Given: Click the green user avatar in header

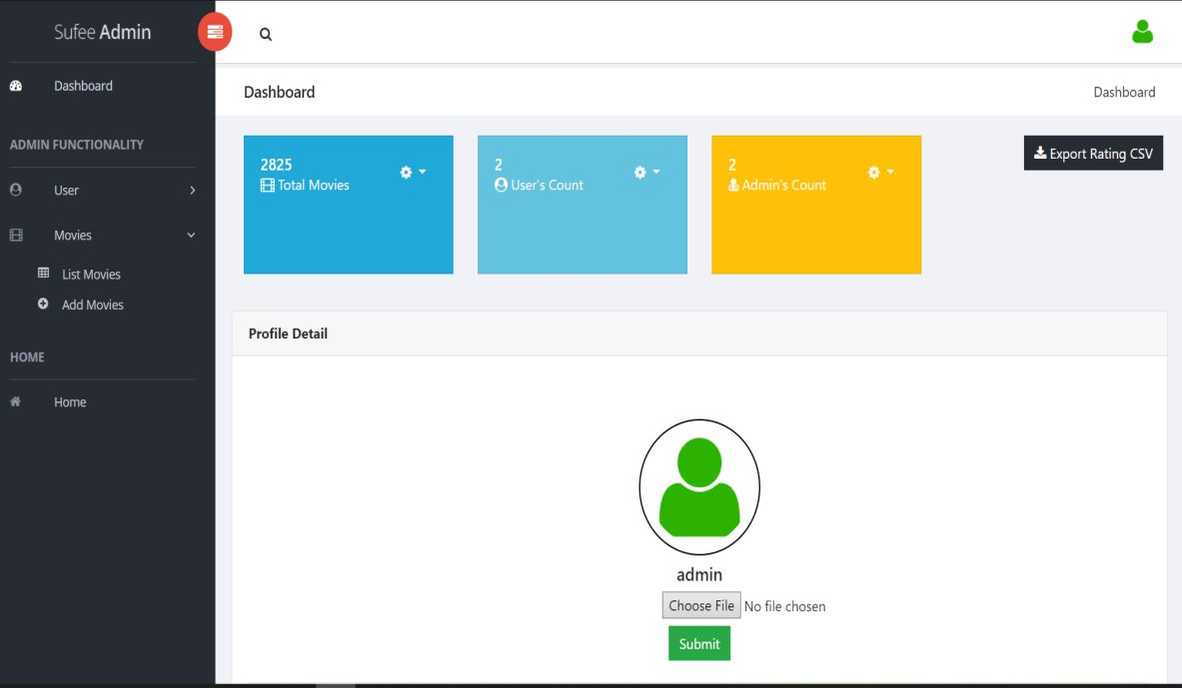Looking at the screenshot, I should click(1142, 32).
